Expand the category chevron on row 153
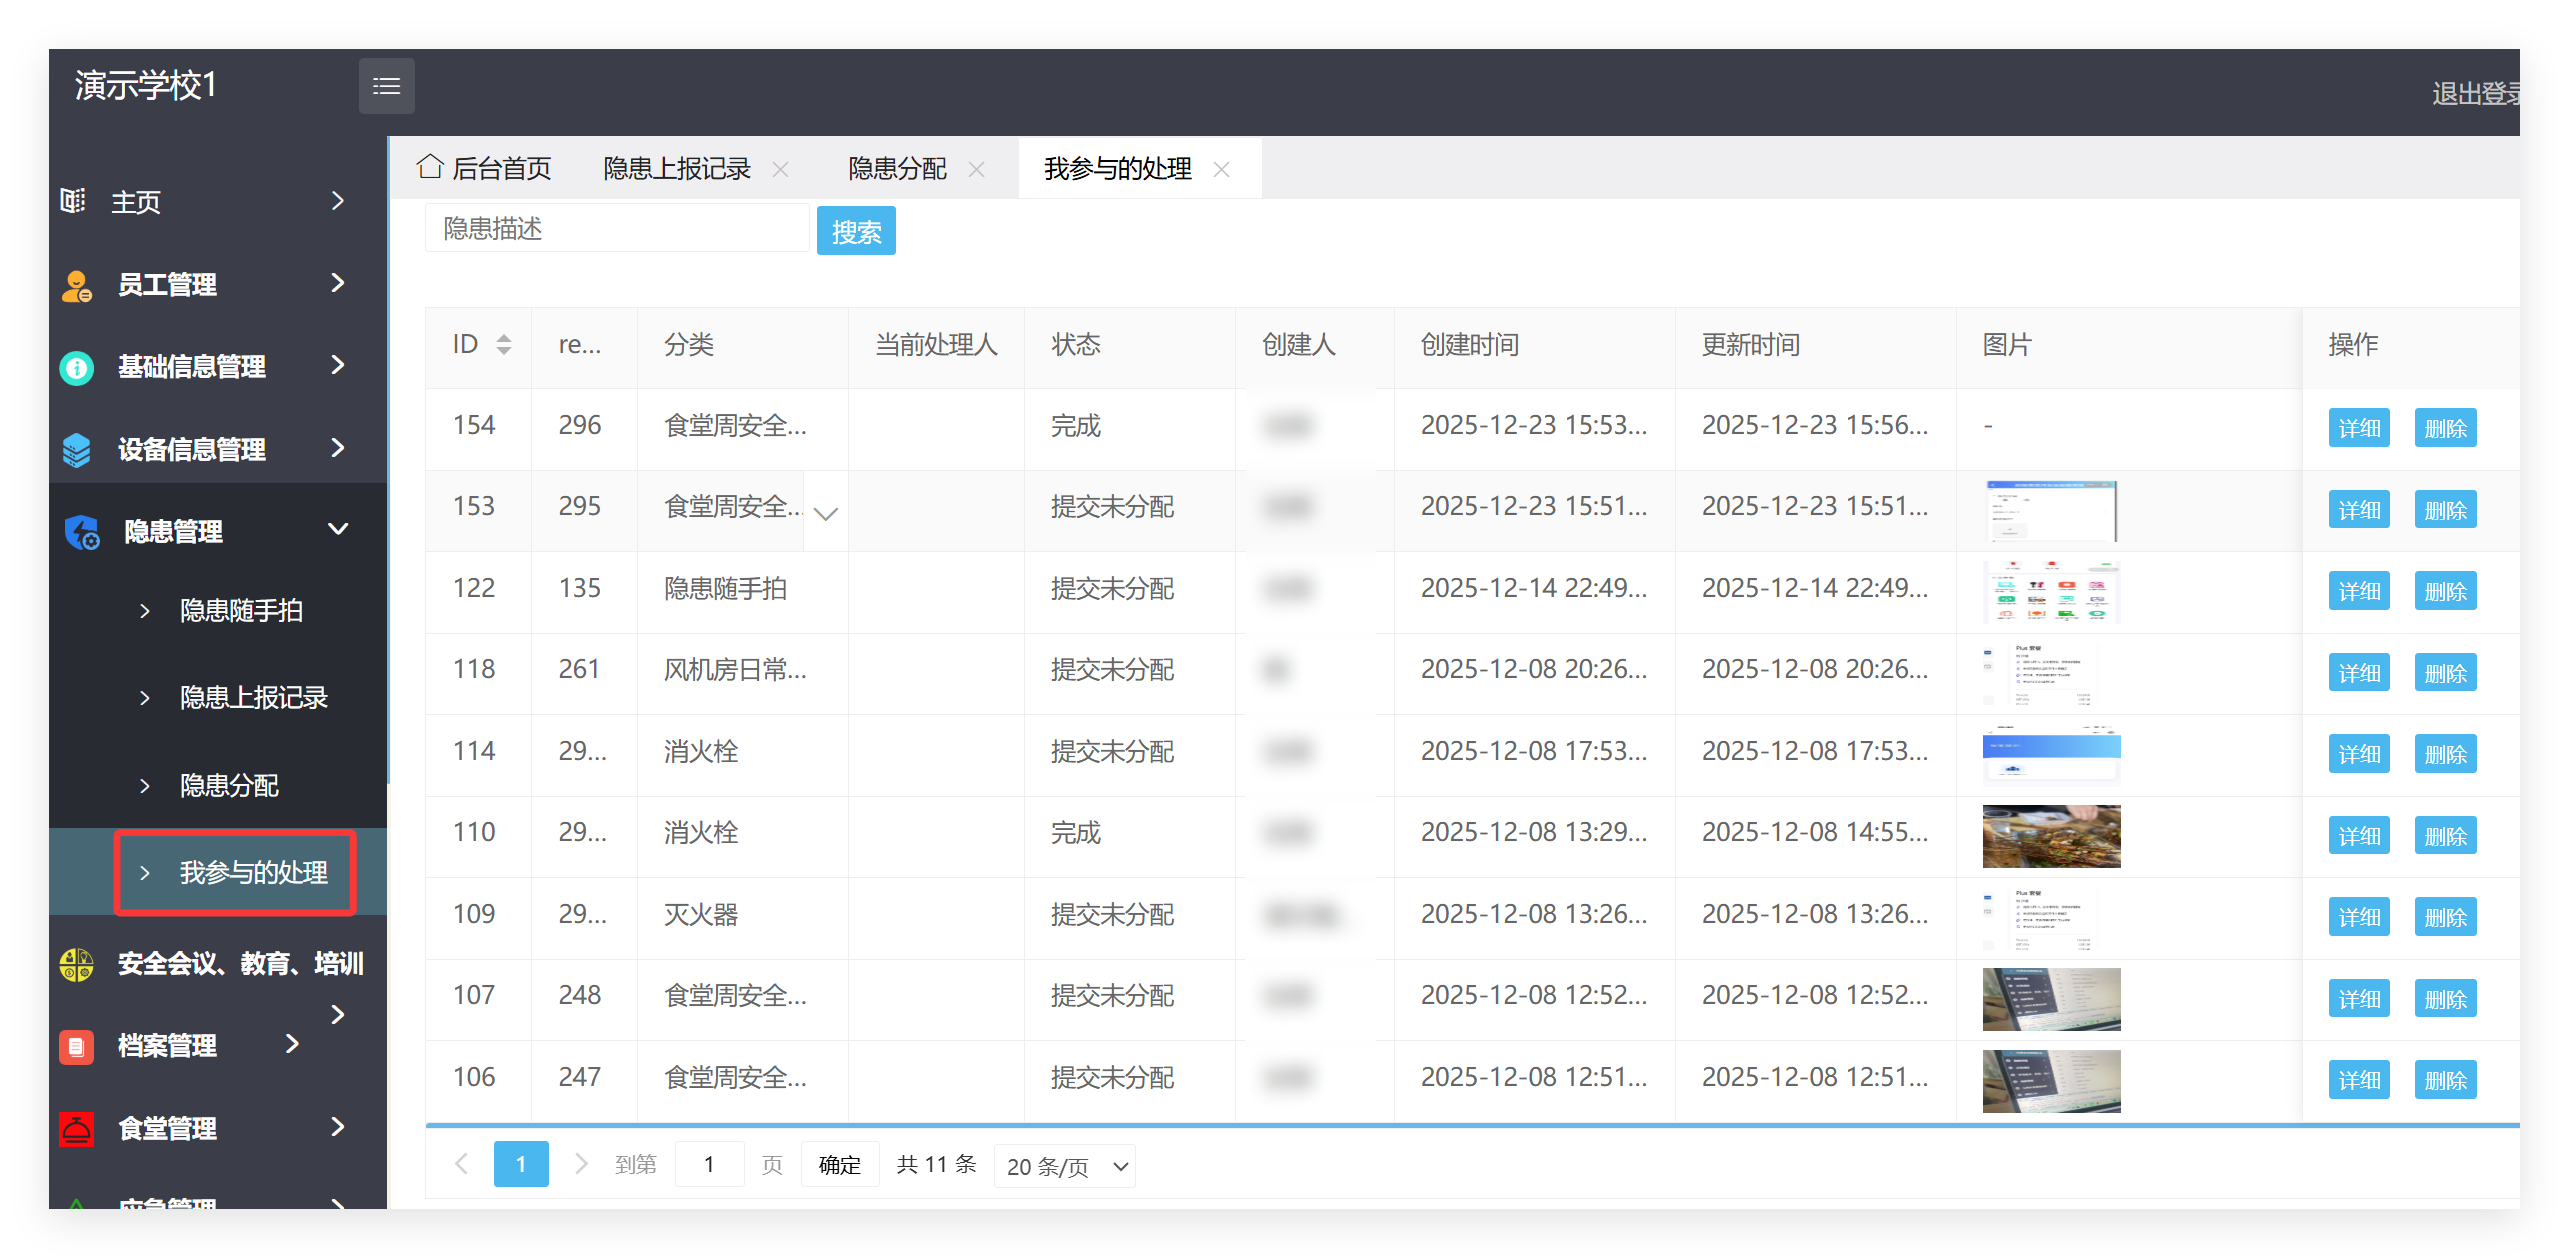 tap(825, 514)
